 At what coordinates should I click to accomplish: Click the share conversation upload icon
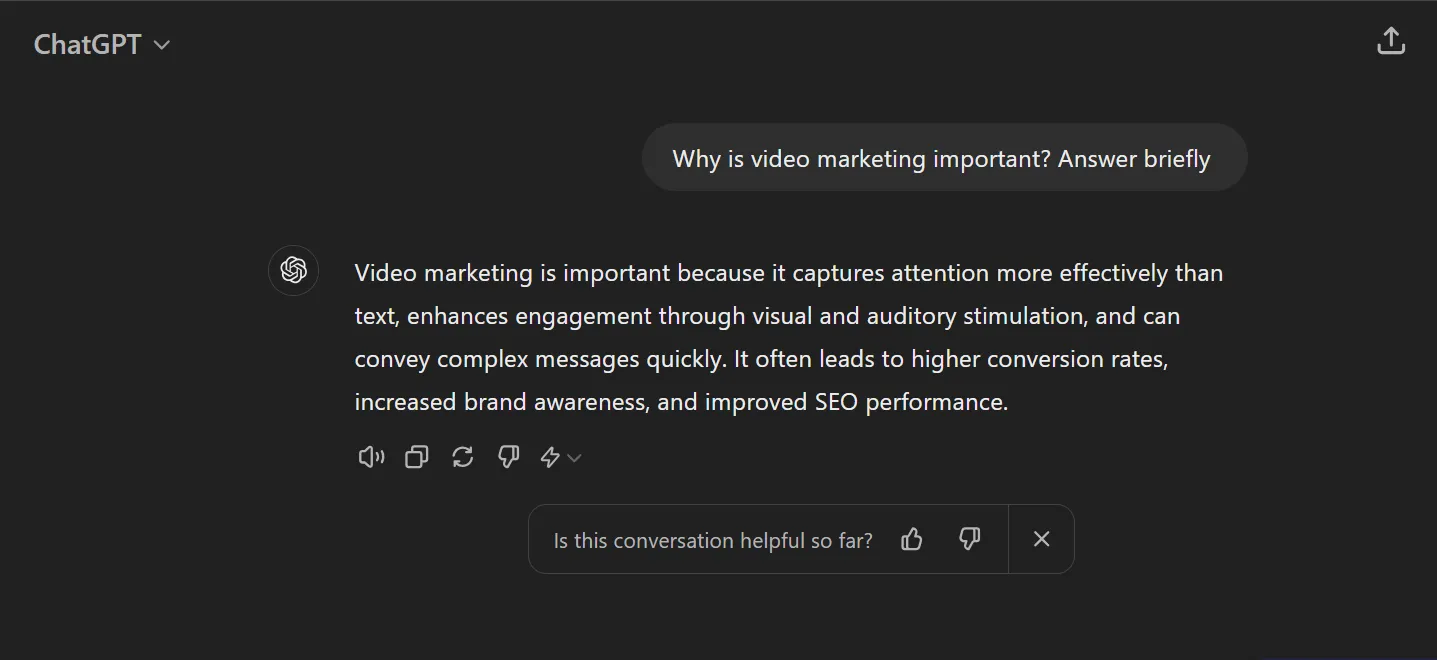click(1391, 42)
